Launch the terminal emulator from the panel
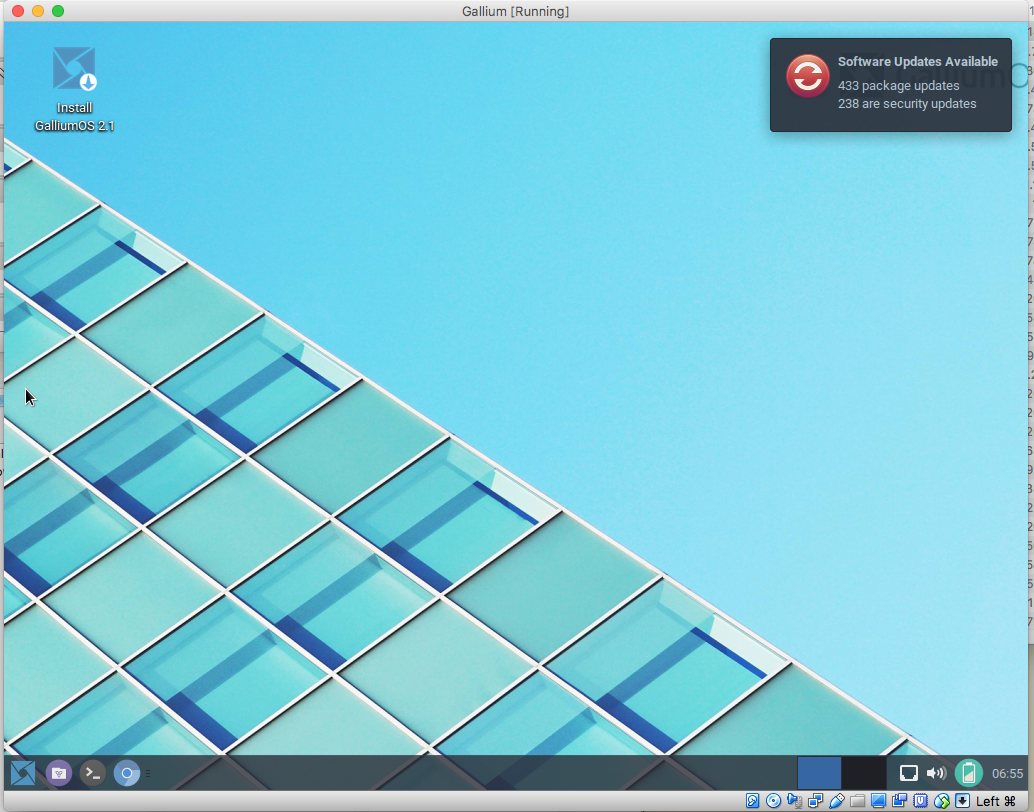Screen dimensions: 1034x812 (x=93, y=773)
